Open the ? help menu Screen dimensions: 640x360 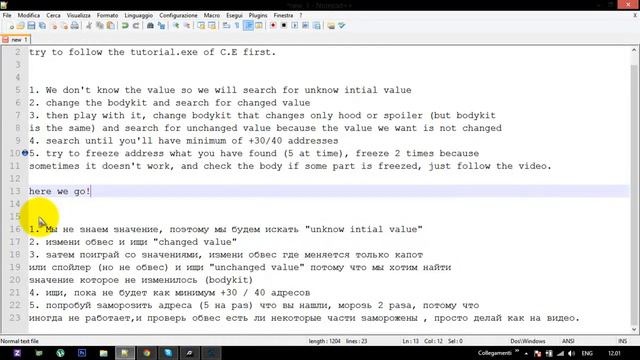click(300, 15)
